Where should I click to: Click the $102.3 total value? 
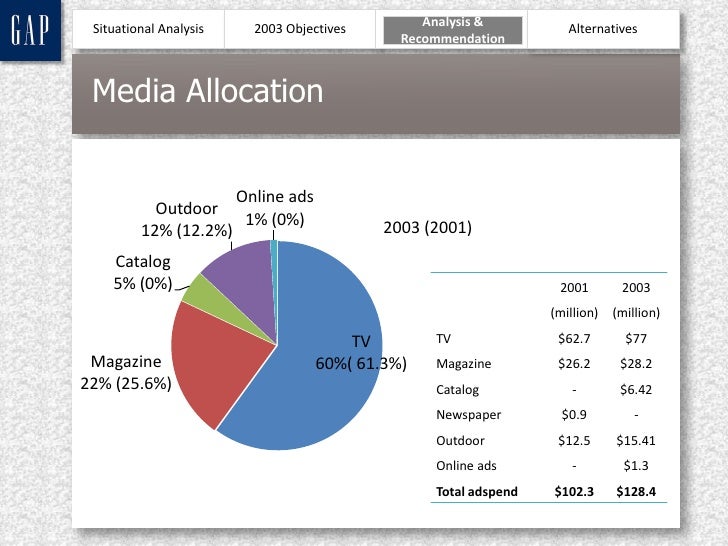574,492
